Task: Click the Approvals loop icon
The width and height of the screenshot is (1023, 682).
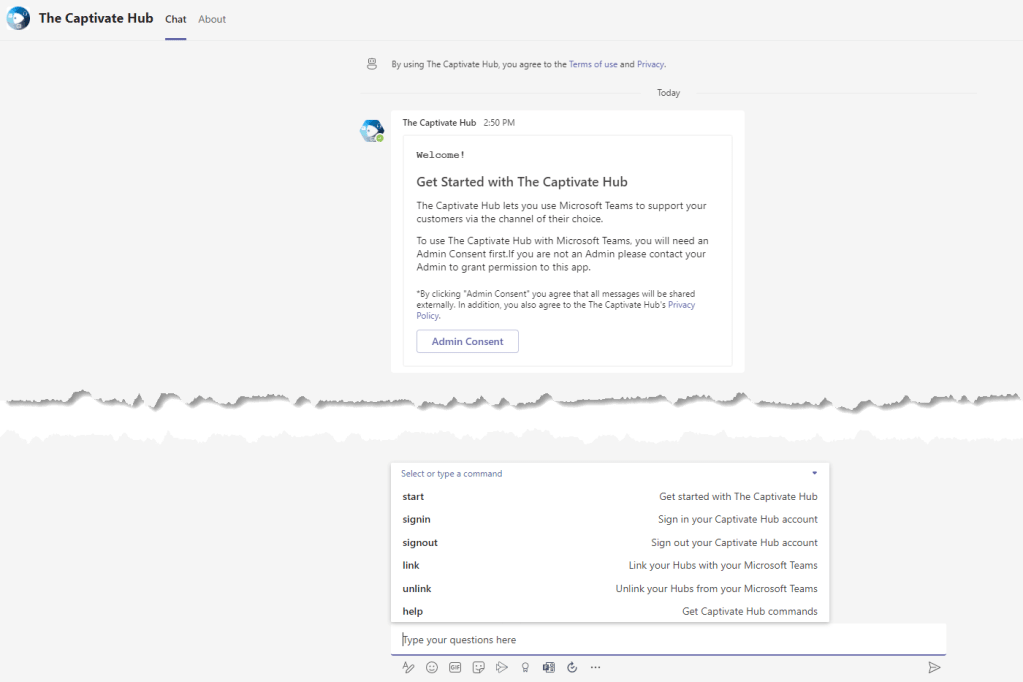Action: 572,667
